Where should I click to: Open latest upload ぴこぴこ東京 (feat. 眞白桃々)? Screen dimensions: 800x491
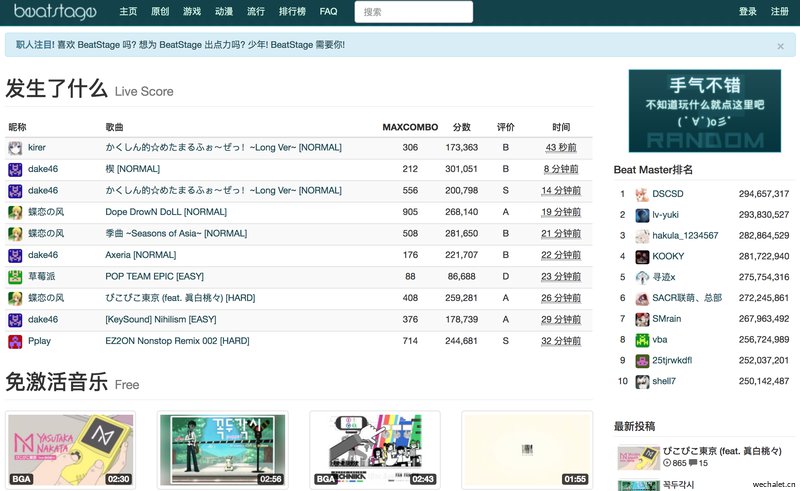[x=722, y=451]
